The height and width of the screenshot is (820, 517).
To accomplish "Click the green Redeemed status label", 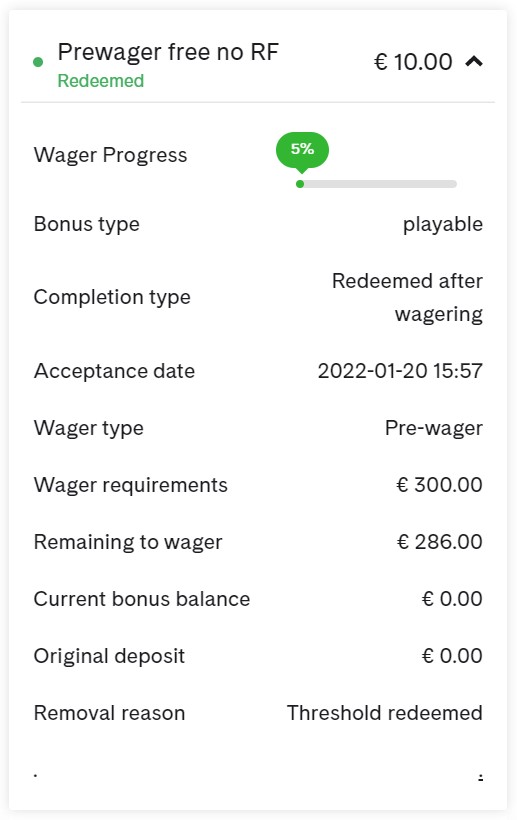I will click(x=100, y=81).
